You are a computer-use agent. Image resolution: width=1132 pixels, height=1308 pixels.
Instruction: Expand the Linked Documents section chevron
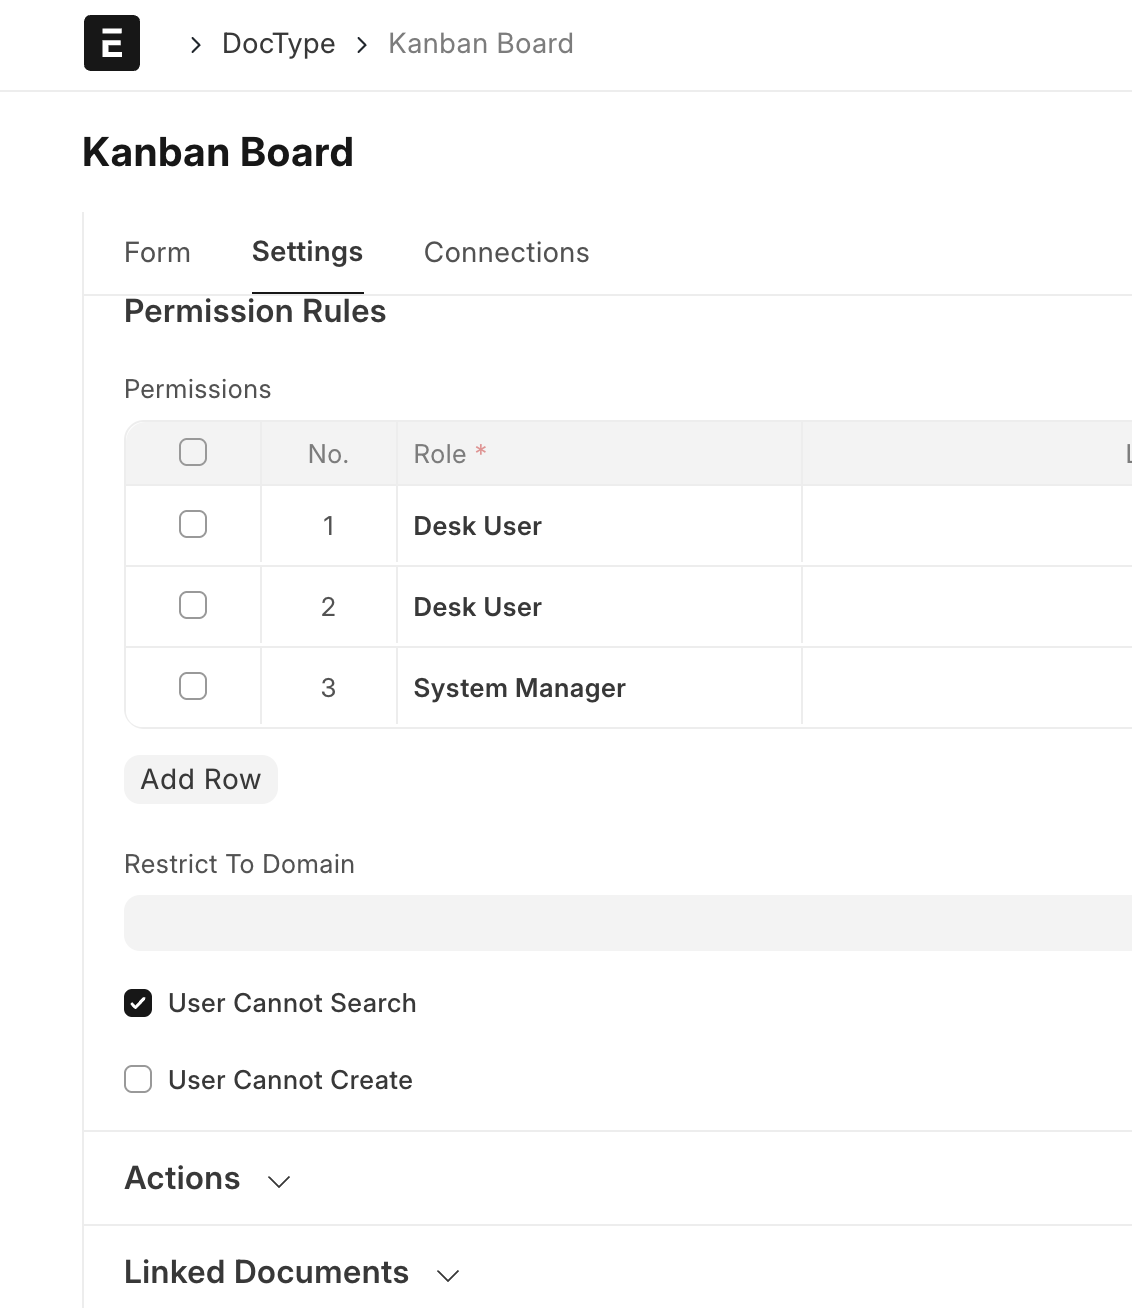(x=448, y=1275)
